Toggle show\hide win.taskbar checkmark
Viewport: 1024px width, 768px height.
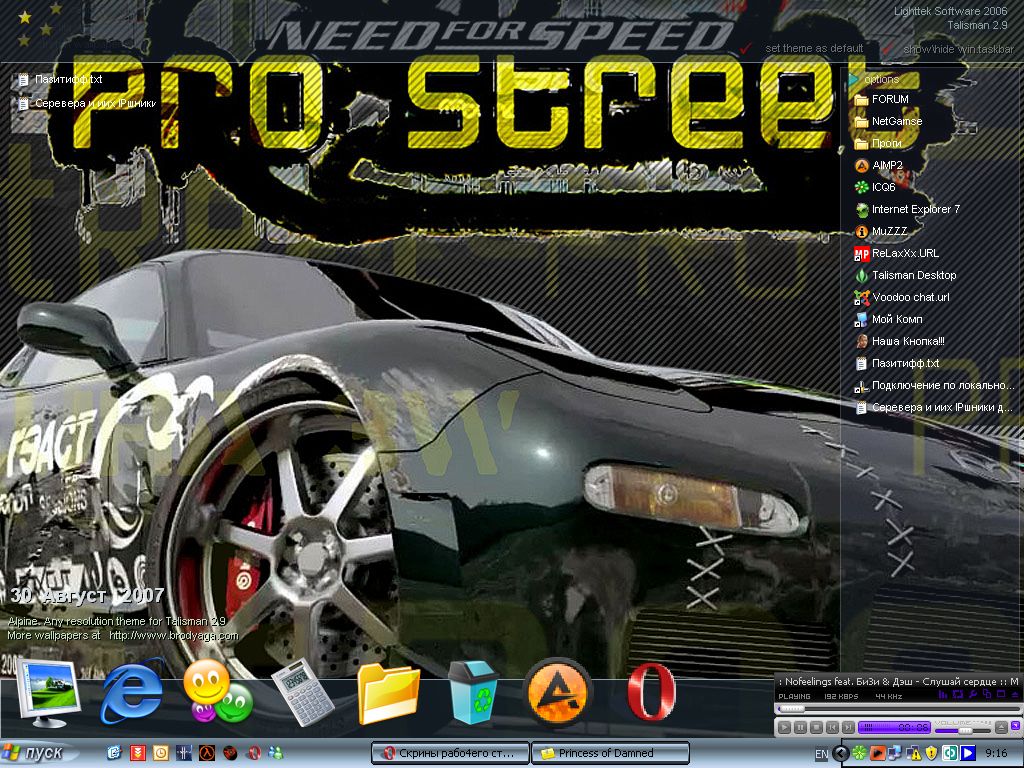887,48
